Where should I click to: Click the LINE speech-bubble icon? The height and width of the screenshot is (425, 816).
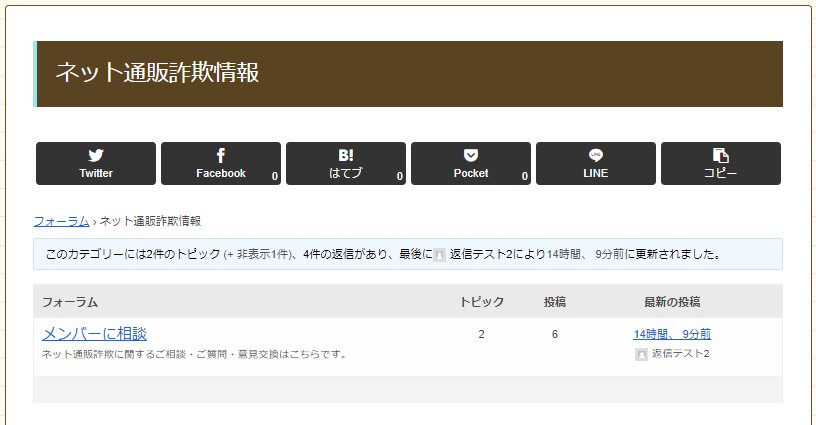[596, 155]
